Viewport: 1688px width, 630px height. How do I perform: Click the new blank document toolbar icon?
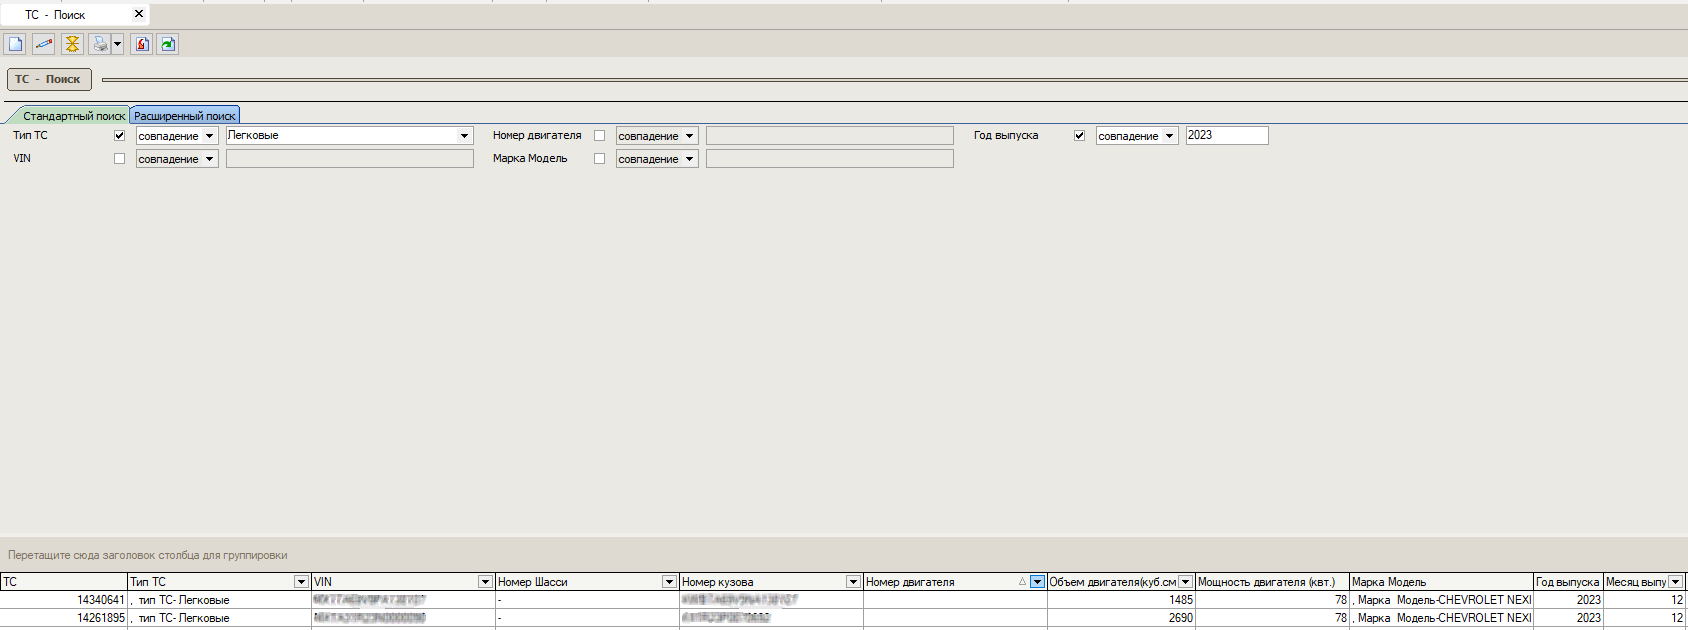[x=15, y=44]
